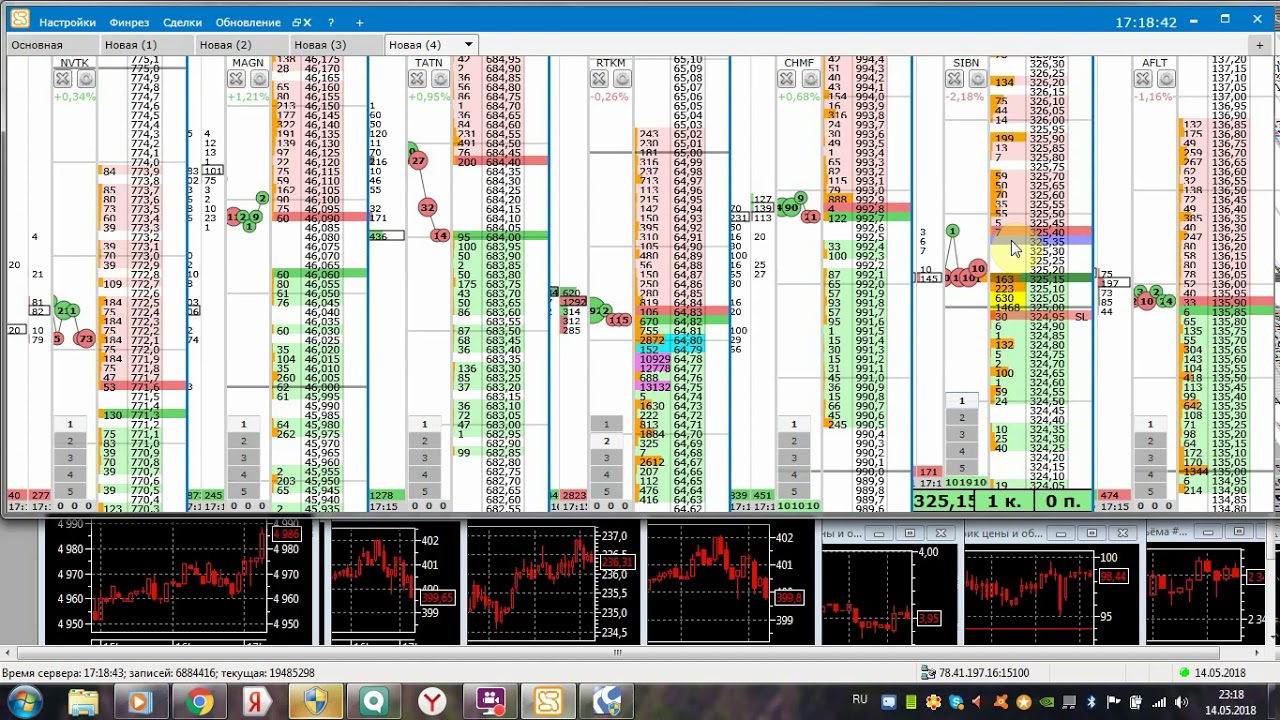Viewport: 1280px width, 720px height.
Task: Open TATN panel gear settings
Action: tap(440, 79)
